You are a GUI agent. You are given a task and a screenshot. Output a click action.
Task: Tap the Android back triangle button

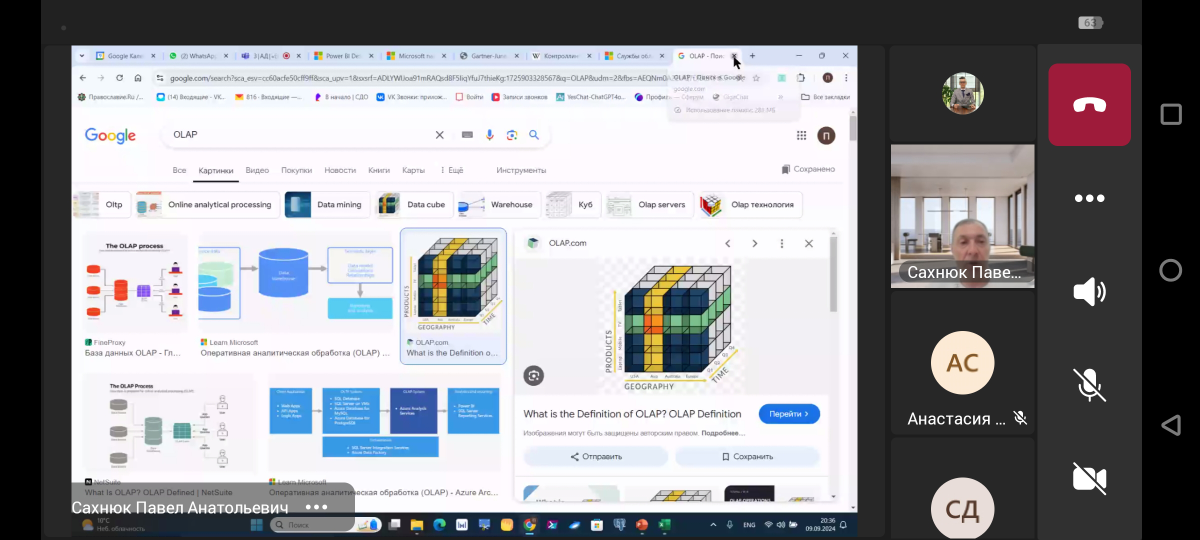coord(1170,425)
